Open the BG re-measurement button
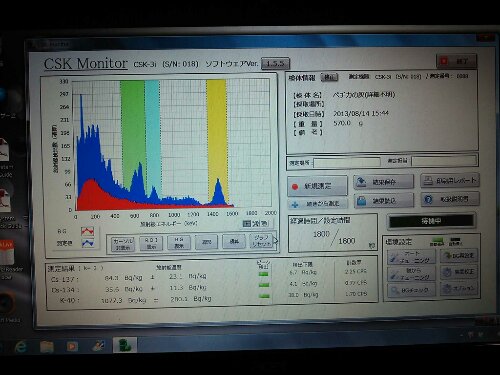The width and height of the screenshot is (500, 375). pyautogui.click(x=459, y=255)
